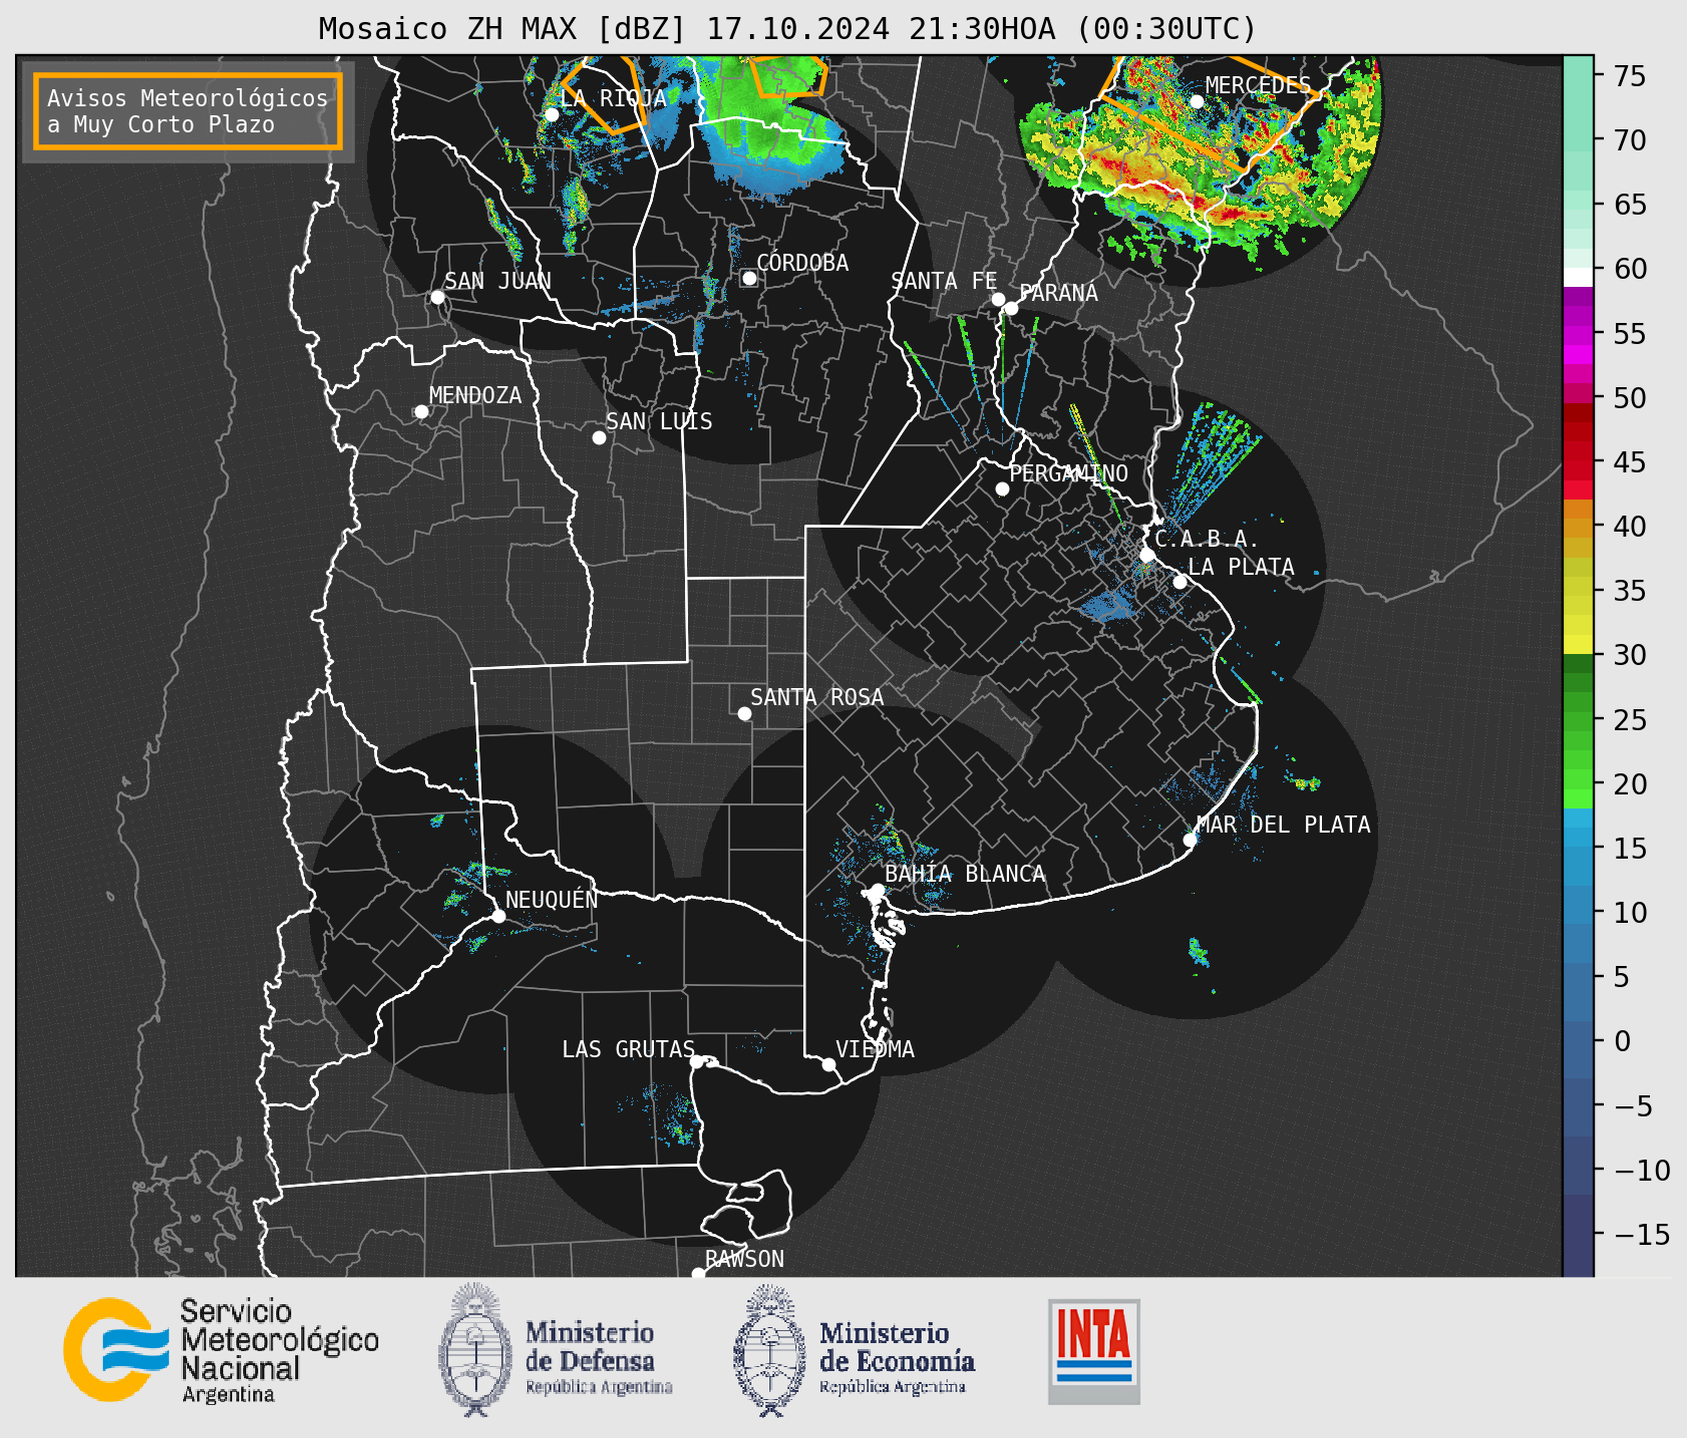Click the CÓRDOBA map label
The height and width of the screenshot is (1438, 1687).
802,263
